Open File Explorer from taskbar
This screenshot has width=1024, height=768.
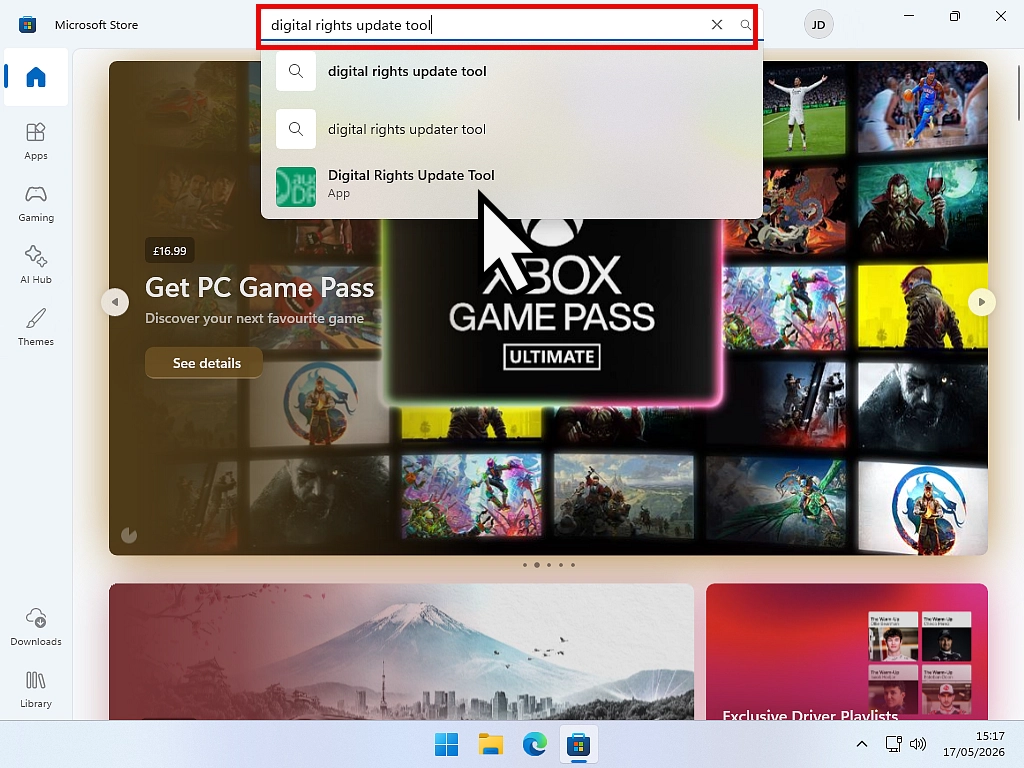pos(490,744)
